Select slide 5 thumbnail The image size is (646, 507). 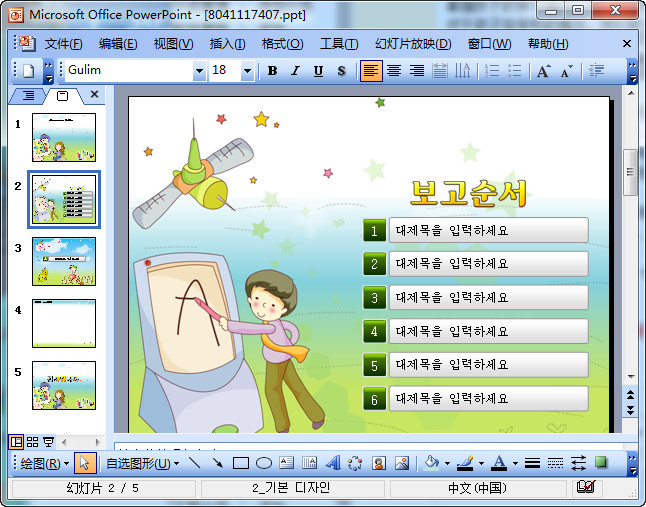[64, 385]
